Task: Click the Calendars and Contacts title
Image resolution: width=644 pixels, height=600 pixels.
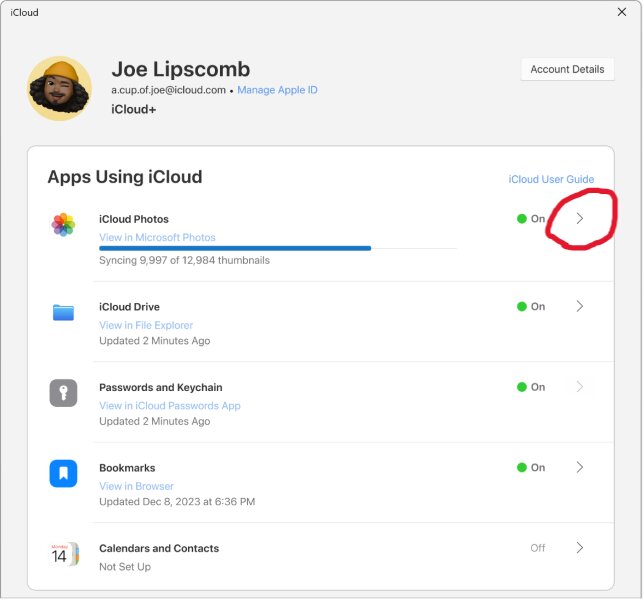Action: [159, 549]
